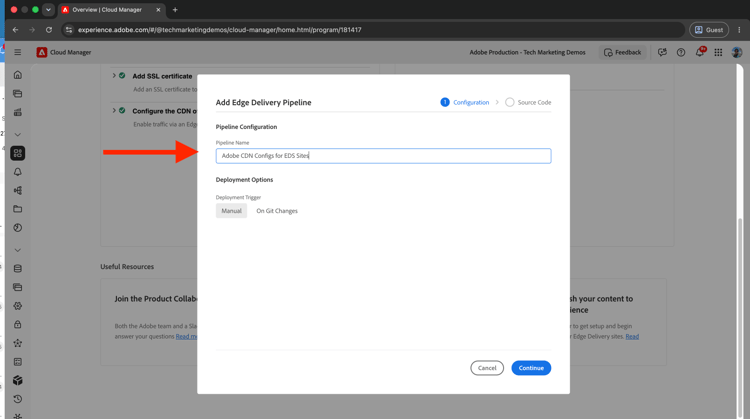The height and width of the screenshot is (419, 750).
Task: Open the chat announcements icon beside Feedback
Action: pyautogui.click(x=662, y=52)
